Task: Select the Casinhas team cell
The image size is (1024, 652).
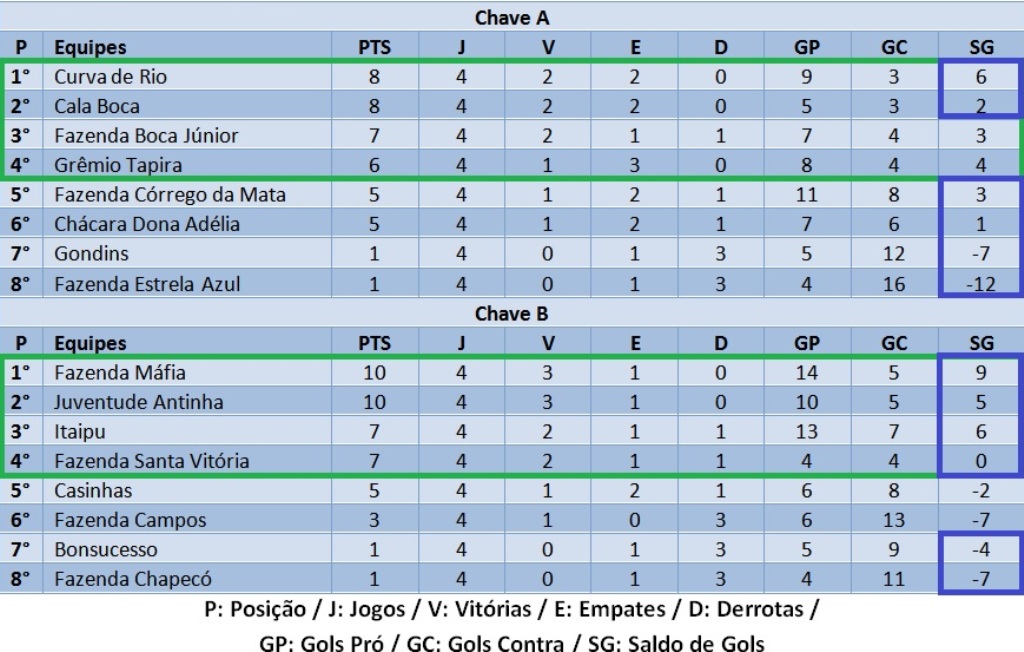Action: 93,491
